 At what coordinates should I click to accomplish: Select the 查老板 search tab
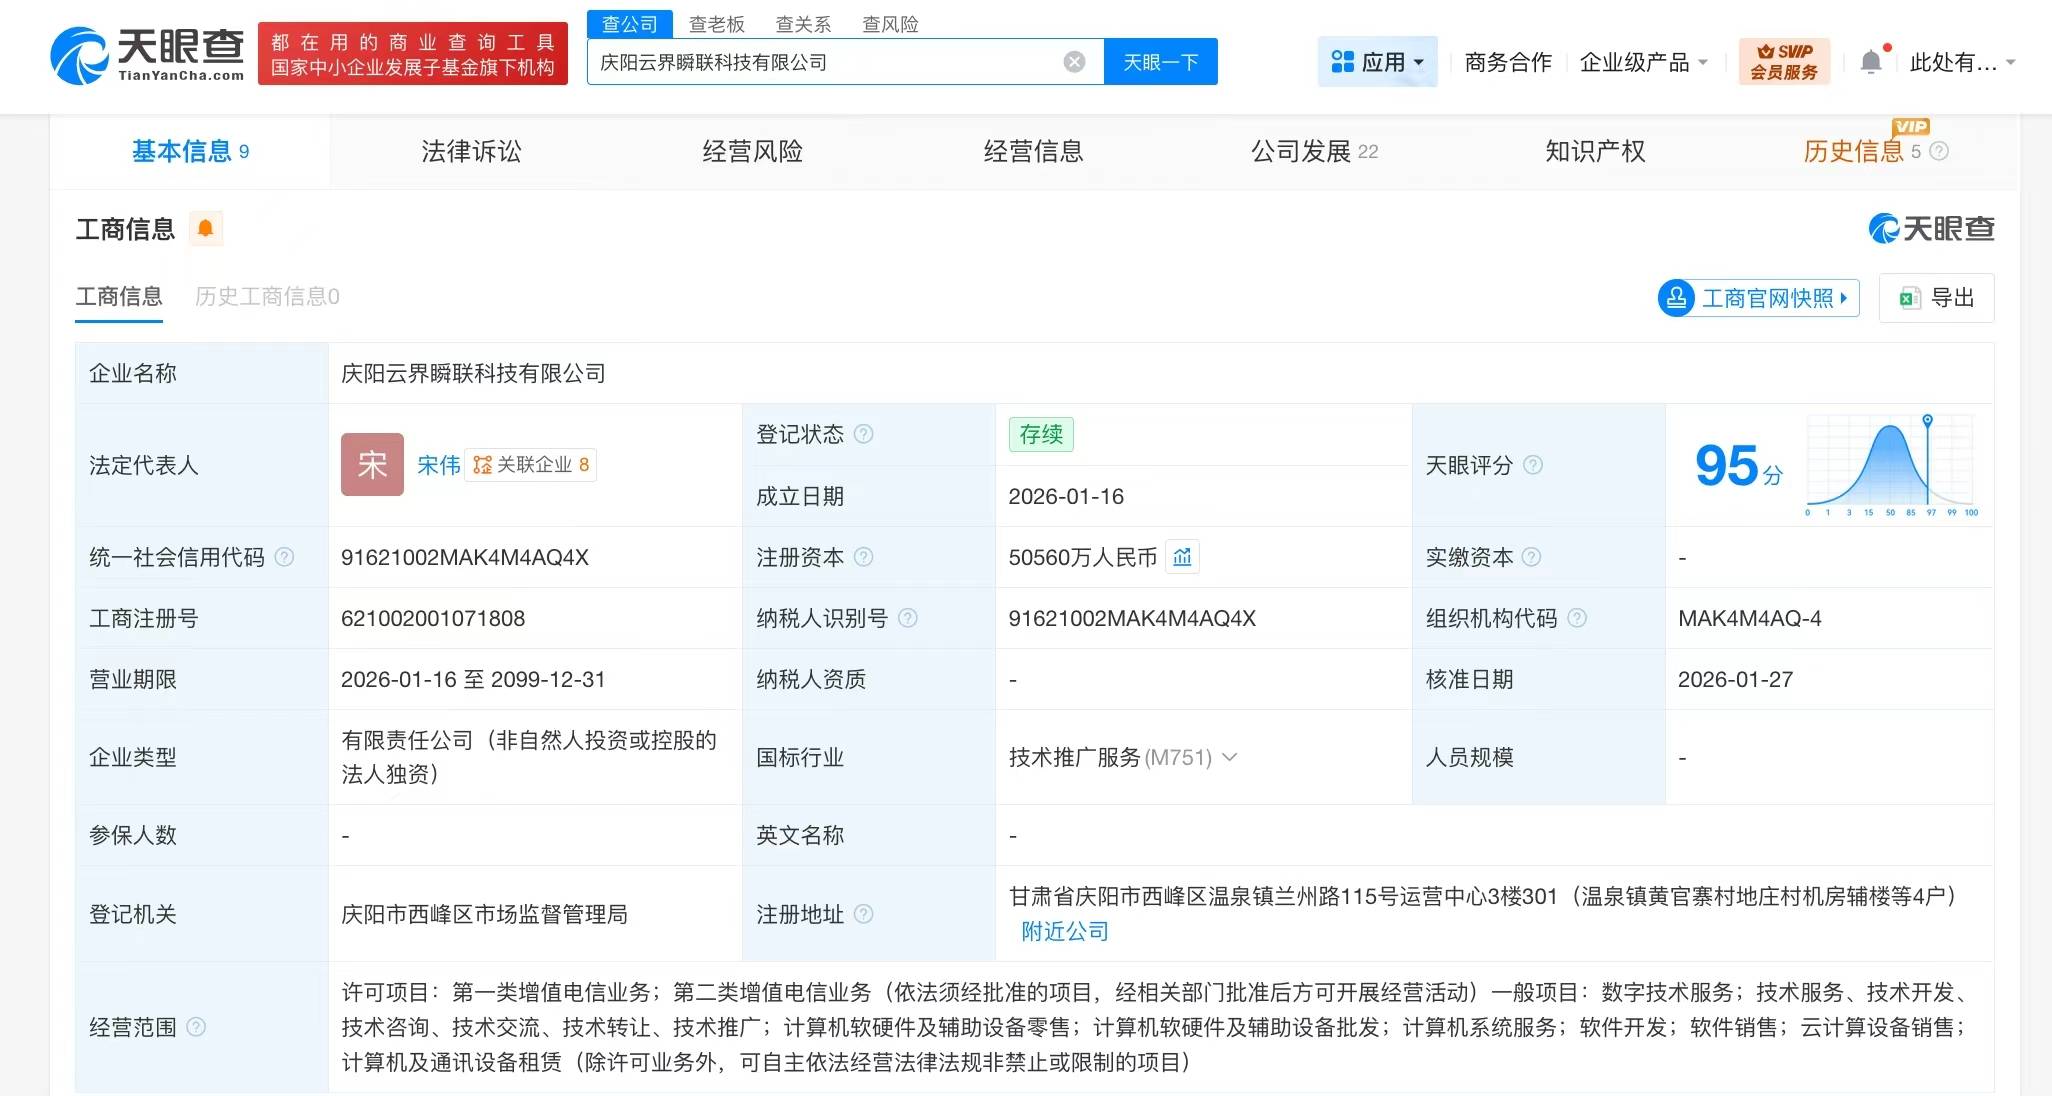(716, 24)
